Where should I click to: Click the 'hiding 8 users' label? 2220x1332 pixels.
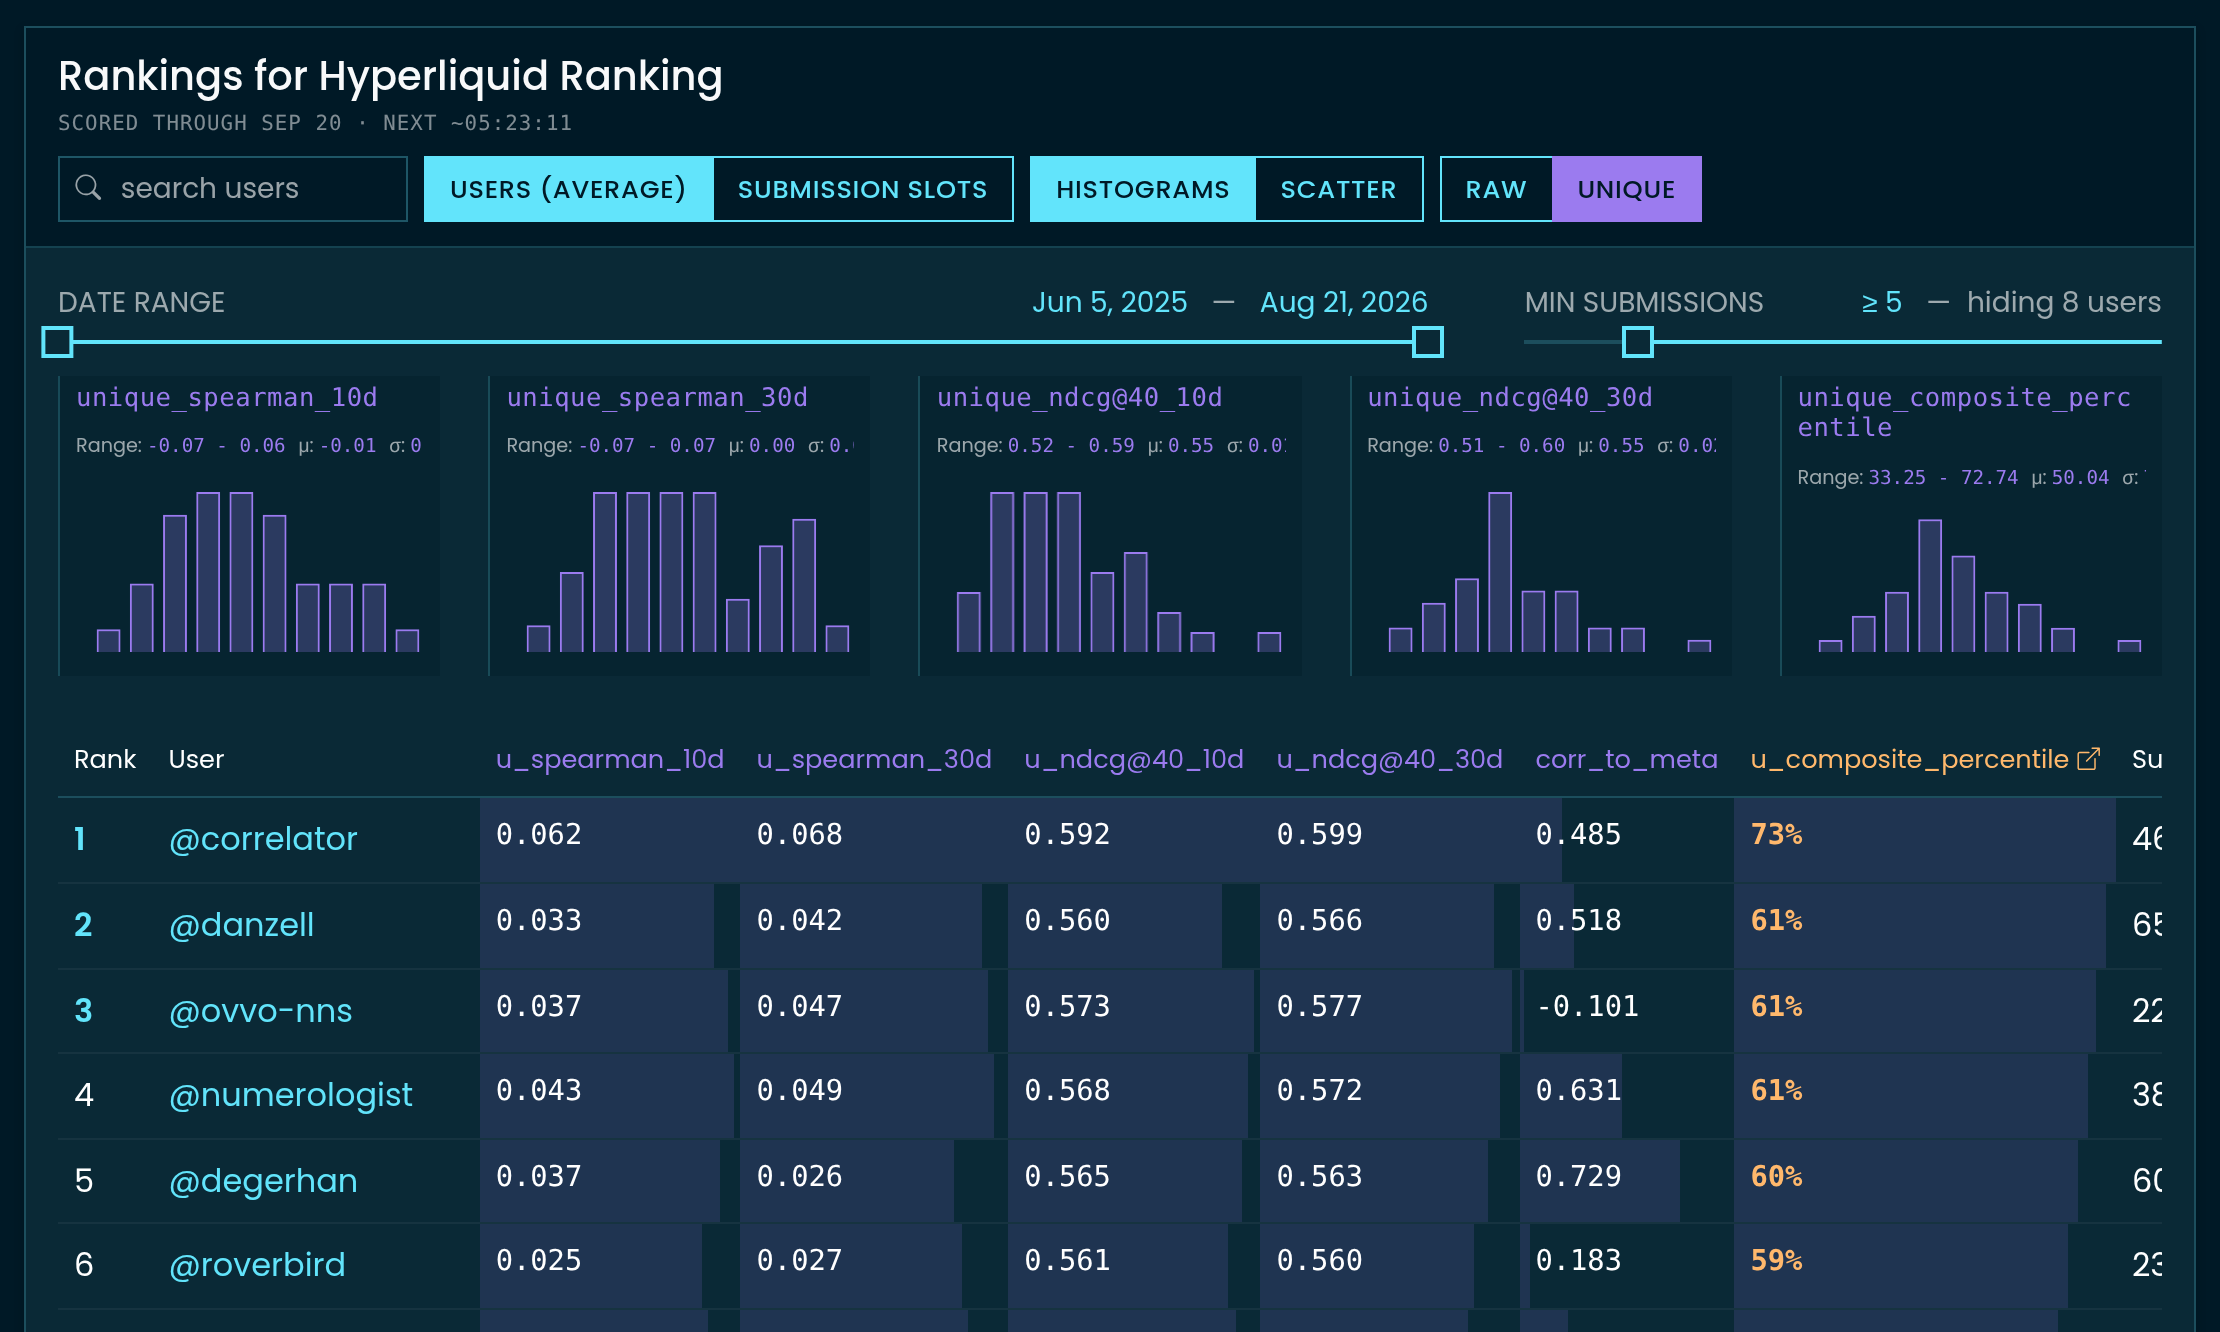[x=2063, y=302]
